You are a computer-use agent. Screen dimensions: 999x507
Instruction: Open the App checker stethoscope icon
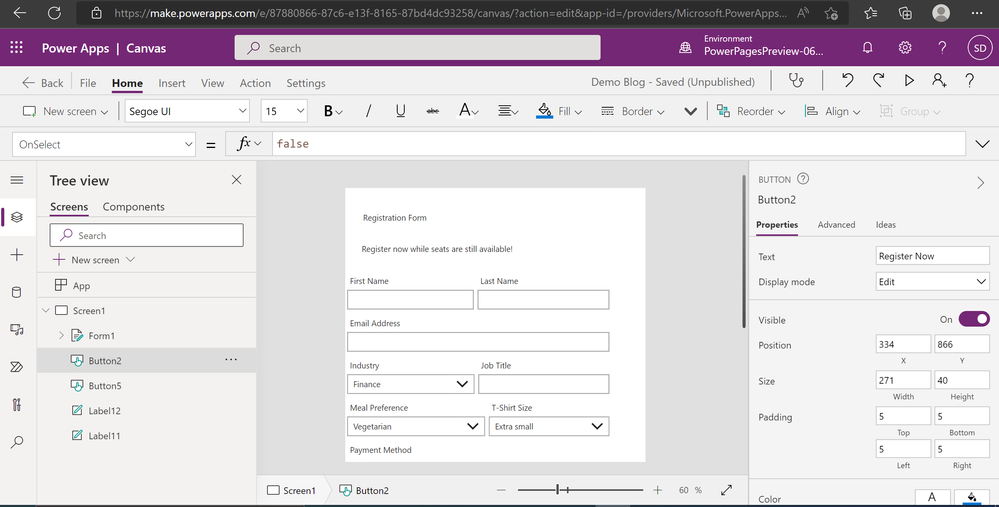click(x=796, y=80)
